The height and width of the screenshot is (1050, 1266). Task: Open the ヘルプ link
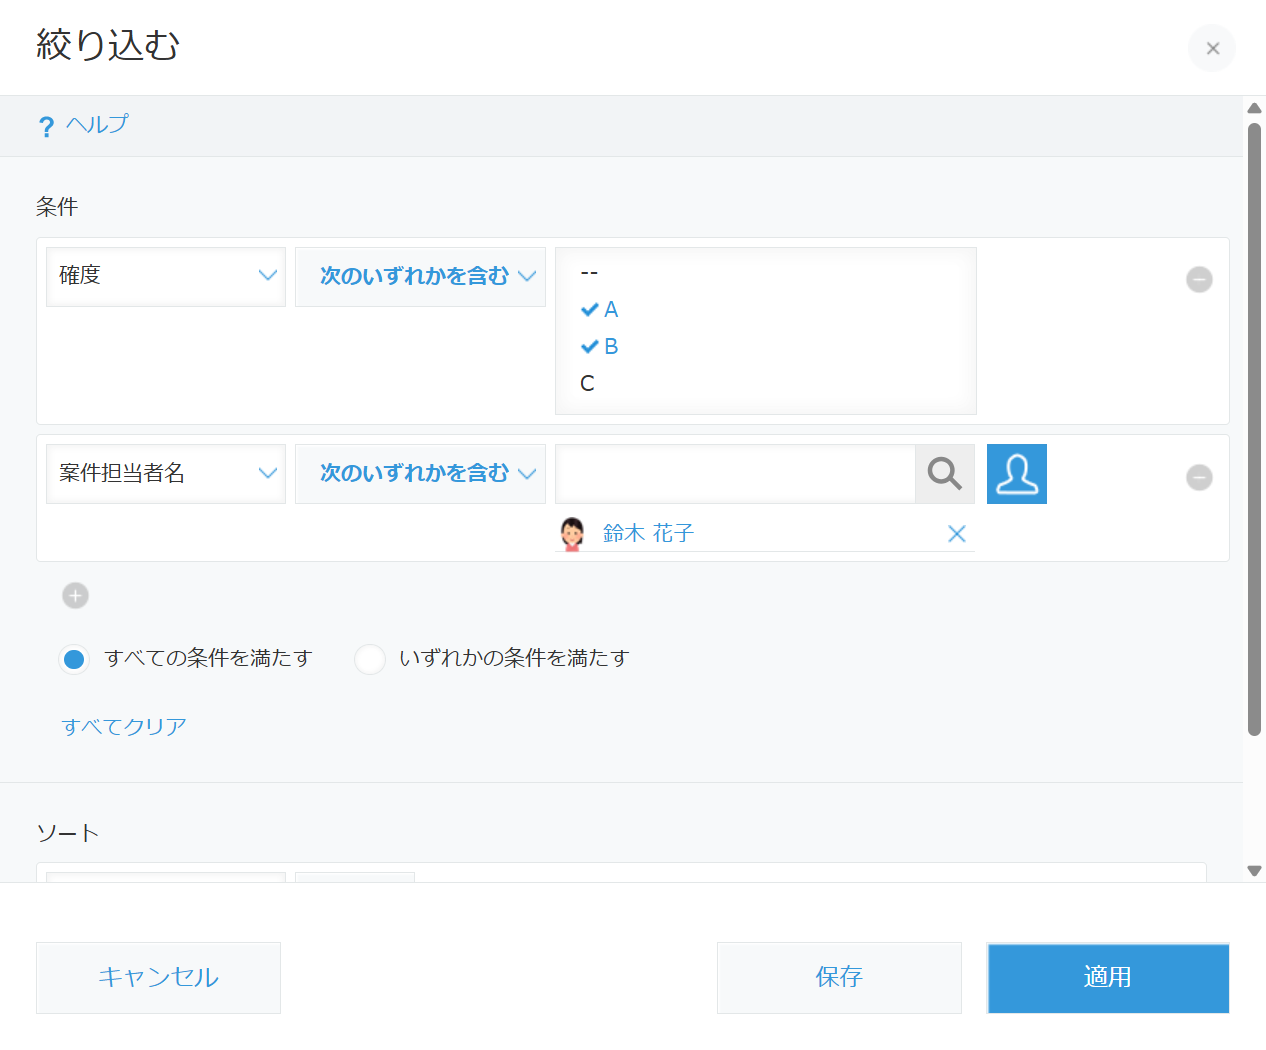tap(97, 124)
